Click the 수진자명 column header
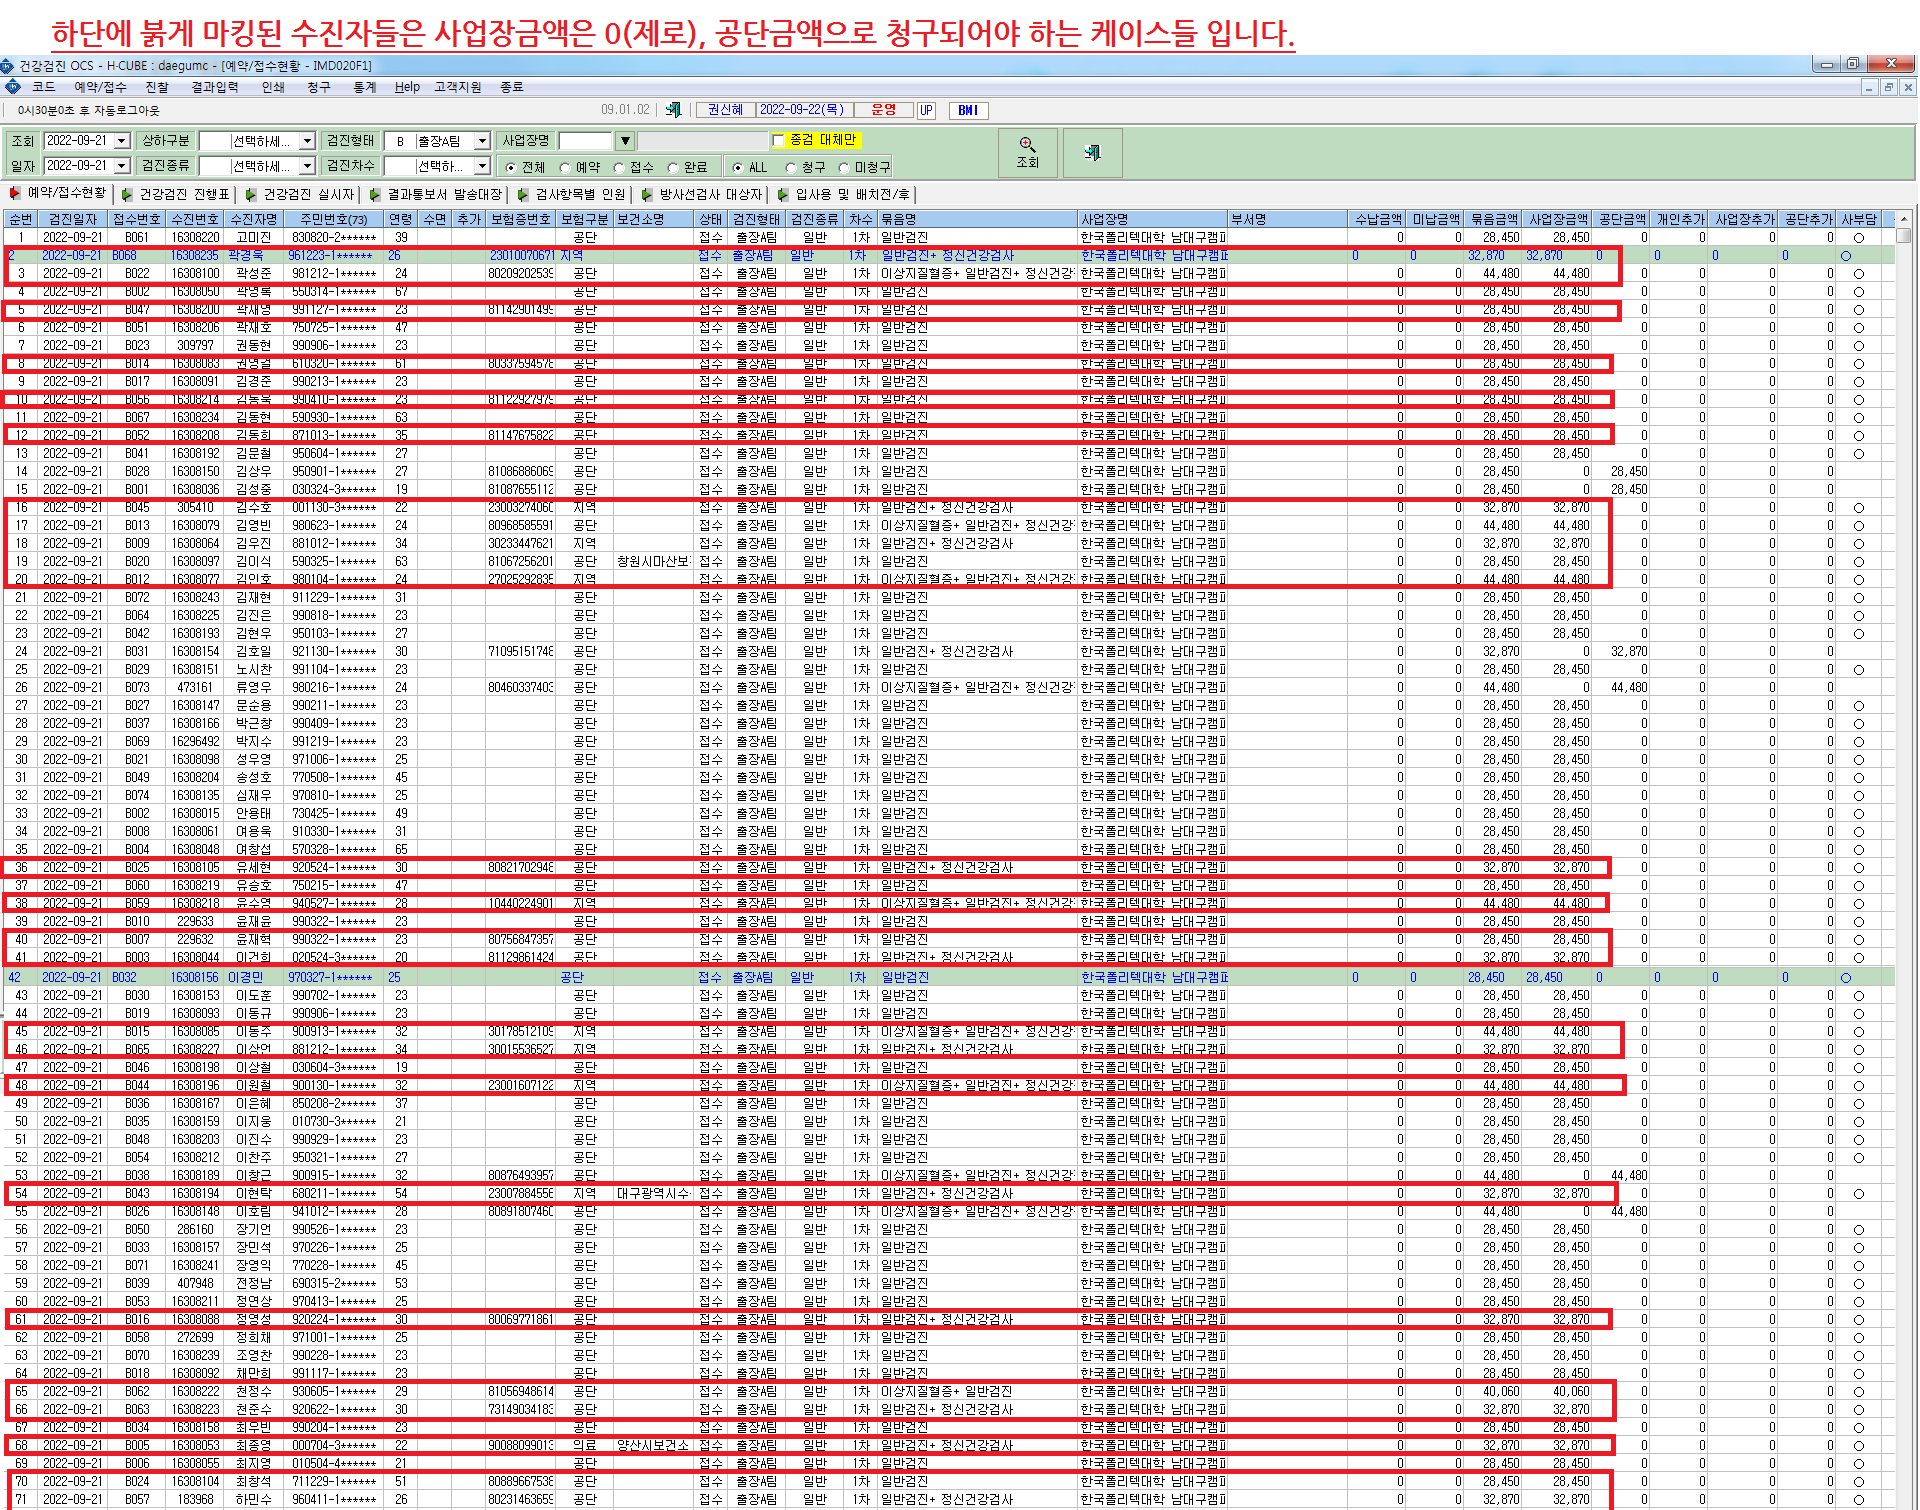The height and width of the screenshot is (1510, 1920). (254, 219)
